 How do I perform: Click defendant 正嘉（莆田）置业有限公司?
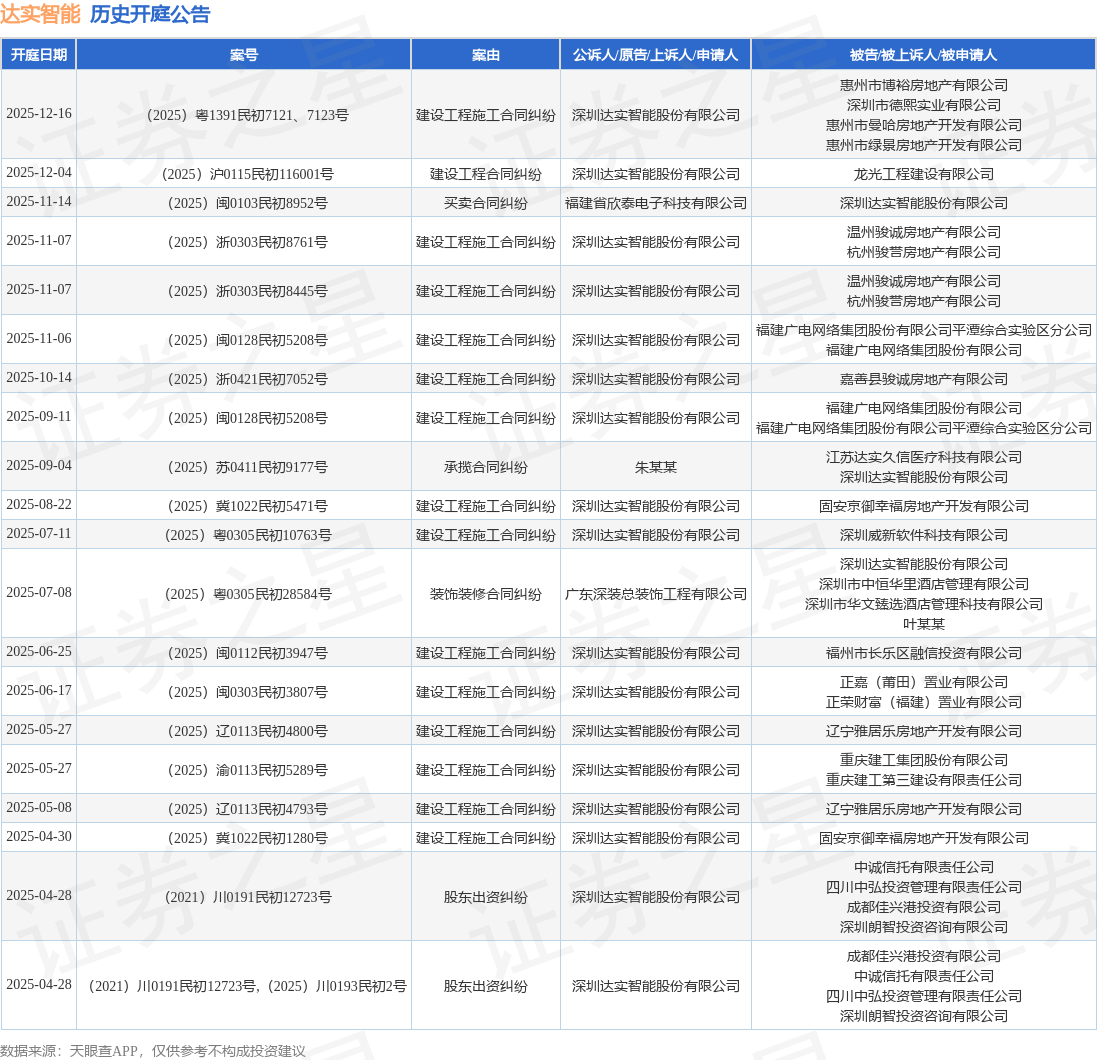923,682
